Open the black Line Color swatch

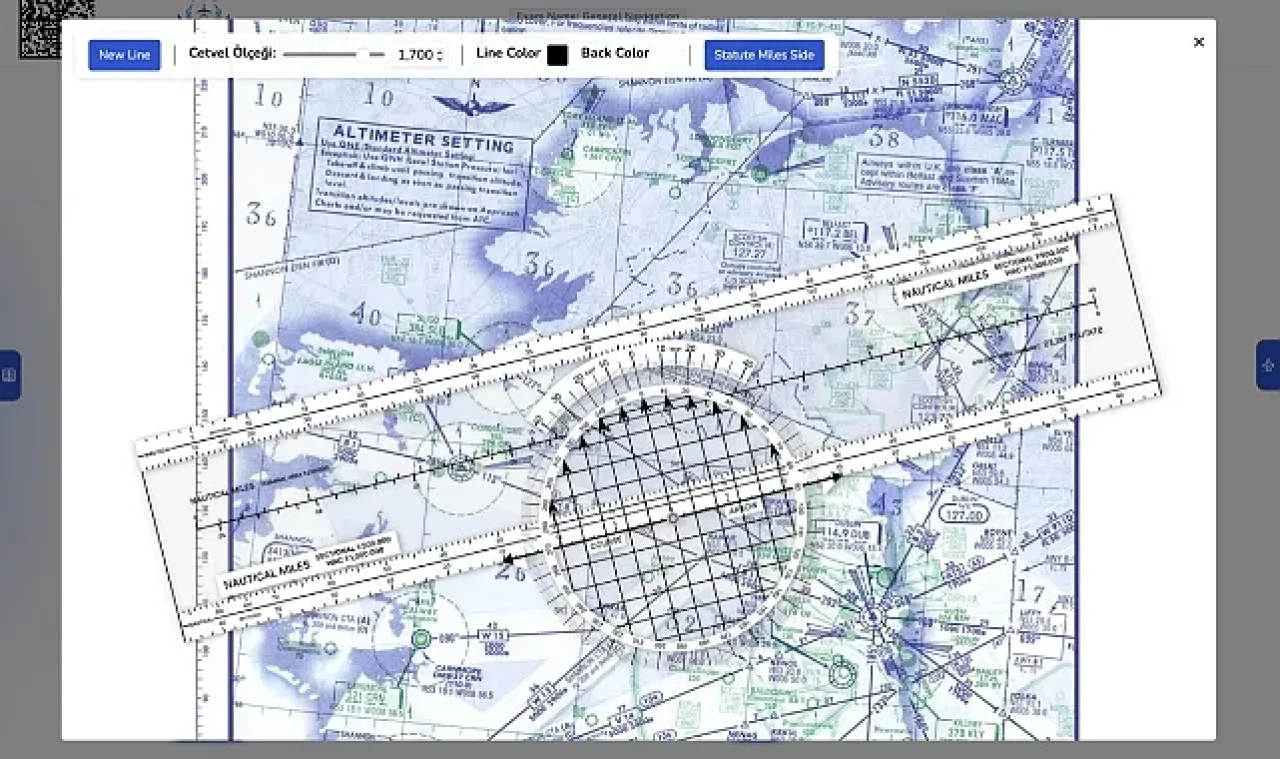point(557,55)
